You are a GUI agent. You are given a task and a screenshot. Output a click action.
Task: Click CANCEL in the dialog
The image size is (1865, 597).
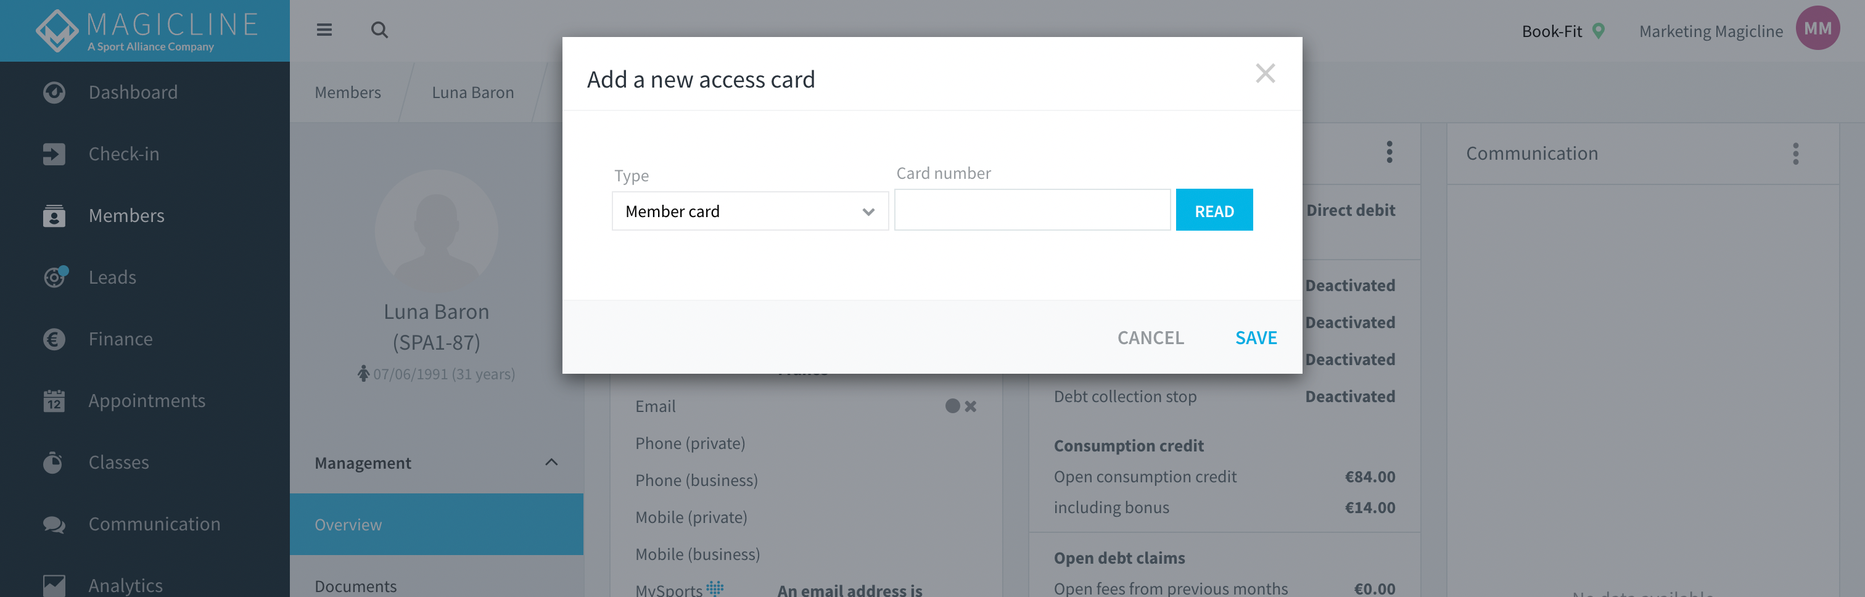point(1150,338)
